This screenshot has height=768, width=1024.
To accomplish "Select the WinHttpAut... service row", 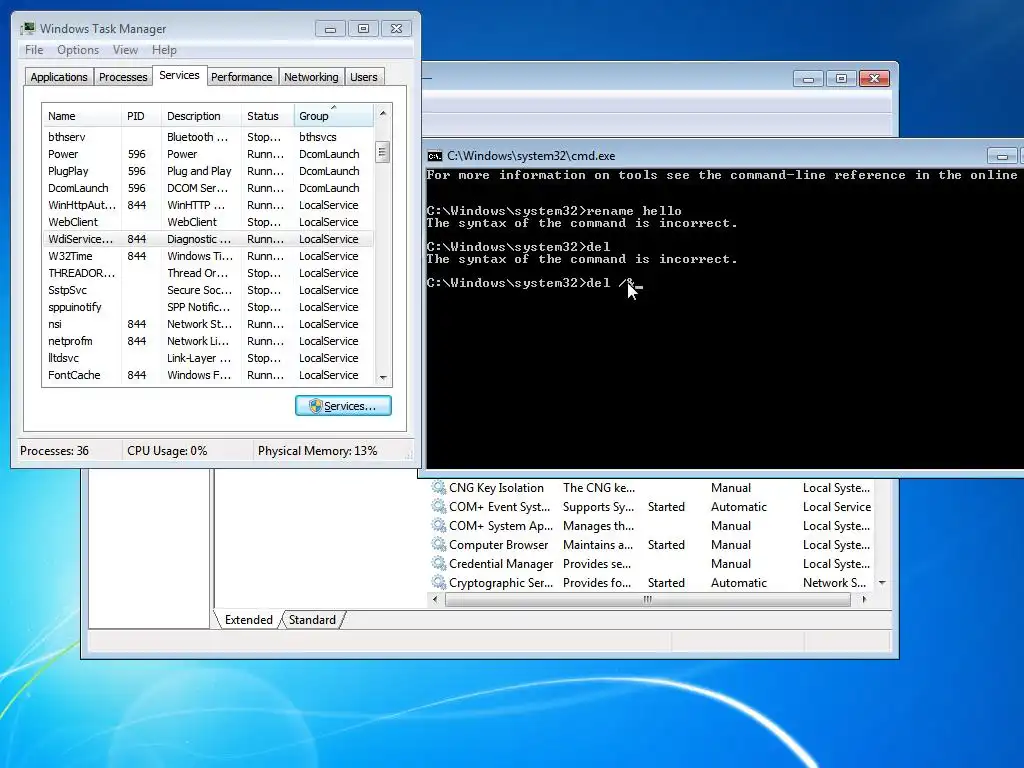I will click(x=208, y=205).
